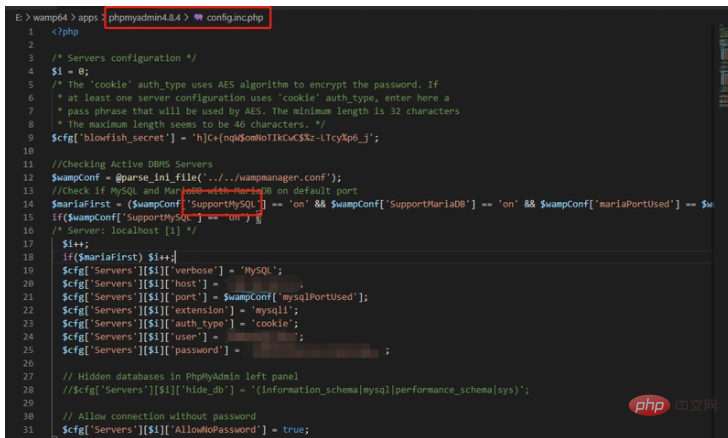The height and width of the screenshot is (438, 728).
Task: Expand the chevron after phpmyadmin4.8.4 breadcrumb
Action: 186,18
